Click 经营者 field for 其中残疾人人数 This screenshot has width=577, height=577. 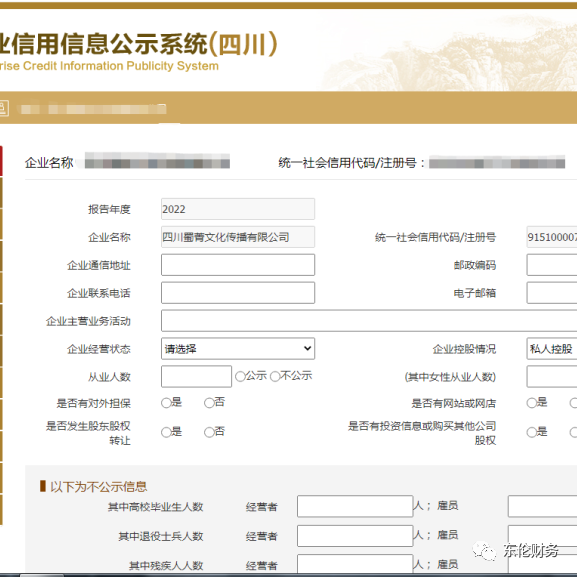(355, 564)
